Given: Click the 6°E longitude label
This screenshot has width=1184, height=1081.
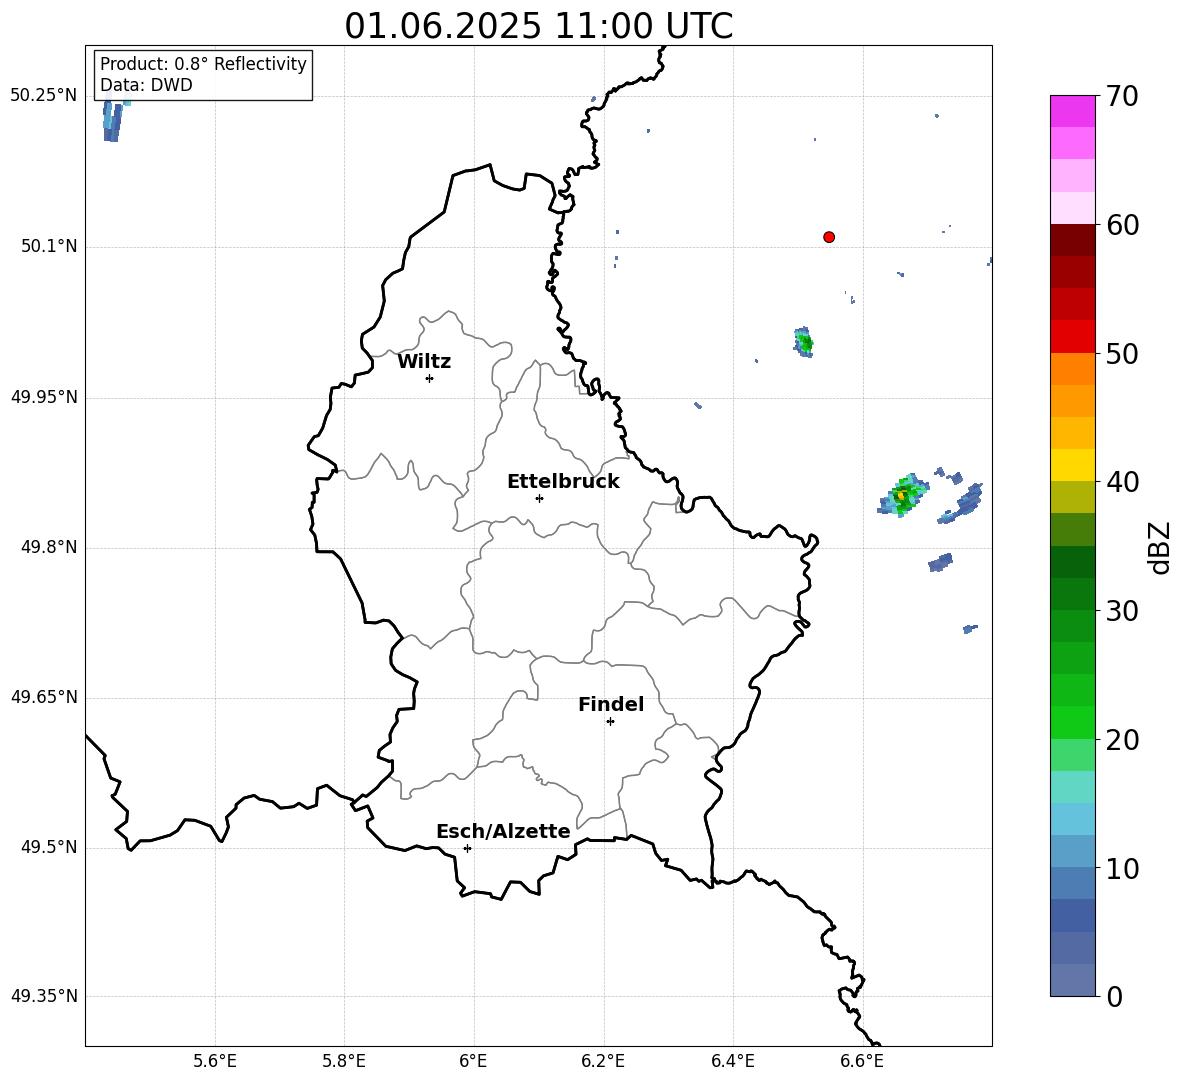Looking at the screenshot, I should point(473,1061).
